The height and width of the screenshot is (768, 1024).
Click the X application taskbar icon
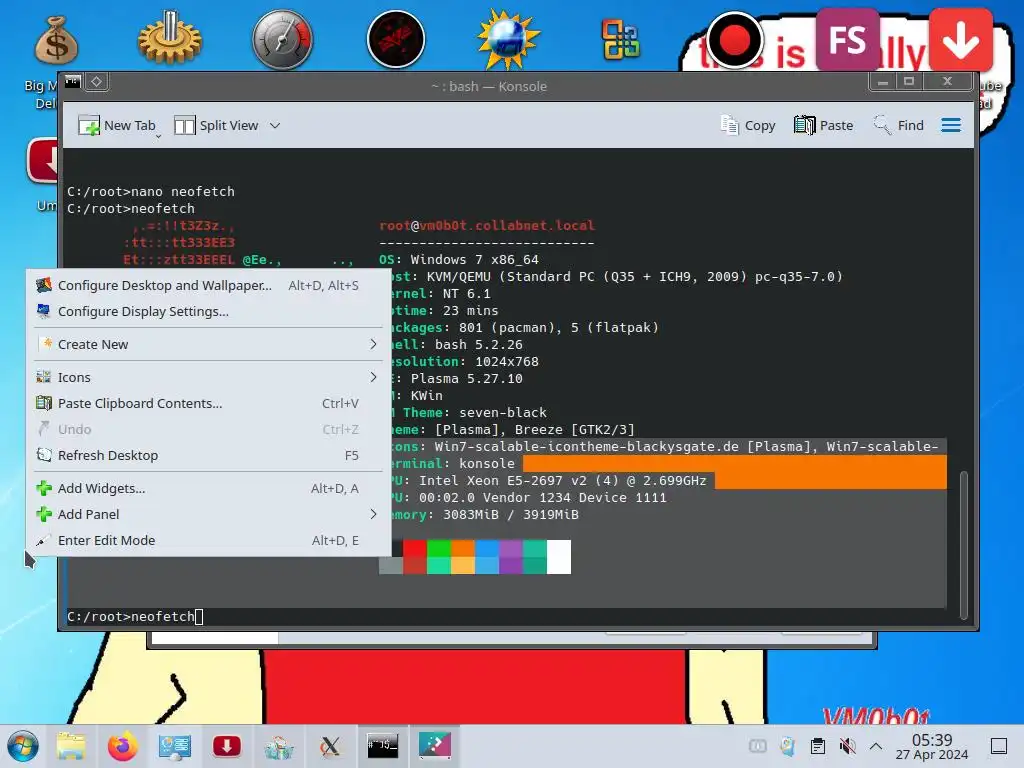(x=330, y=746)
